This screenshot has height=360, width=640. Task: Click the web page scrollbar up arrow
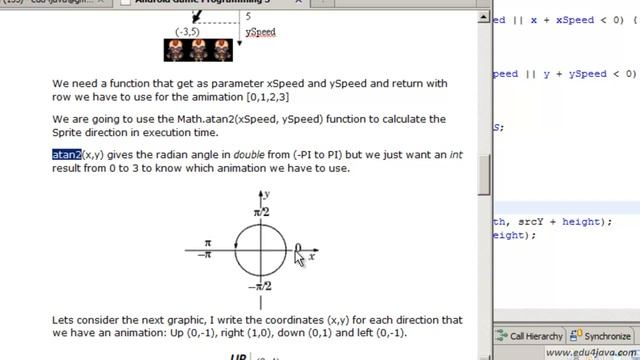pyautogui.click(x=484, y=17)
